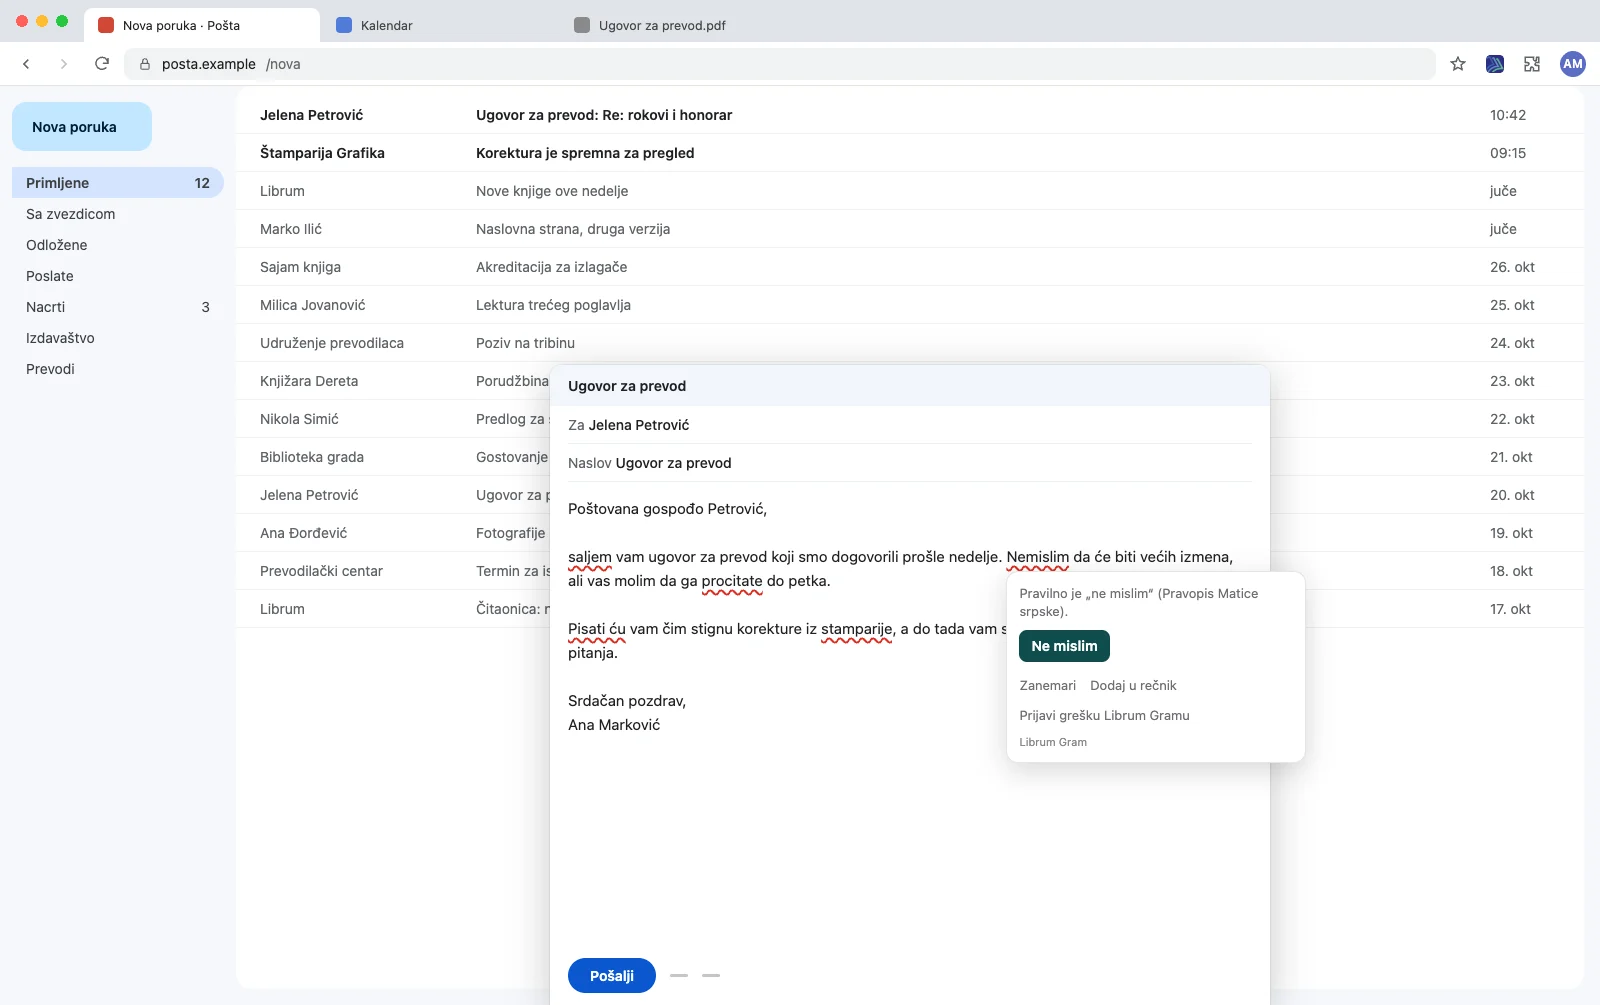This screenshot has height=1005, width=1600.
Task: Open the Poslate folder
Action: (118, 276)
